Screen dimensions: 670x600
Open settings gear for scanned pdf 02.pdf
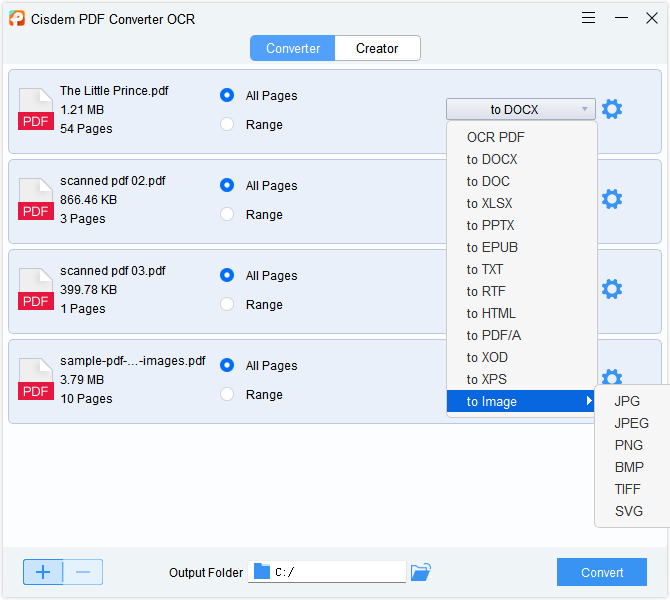[x=612, y=199]
